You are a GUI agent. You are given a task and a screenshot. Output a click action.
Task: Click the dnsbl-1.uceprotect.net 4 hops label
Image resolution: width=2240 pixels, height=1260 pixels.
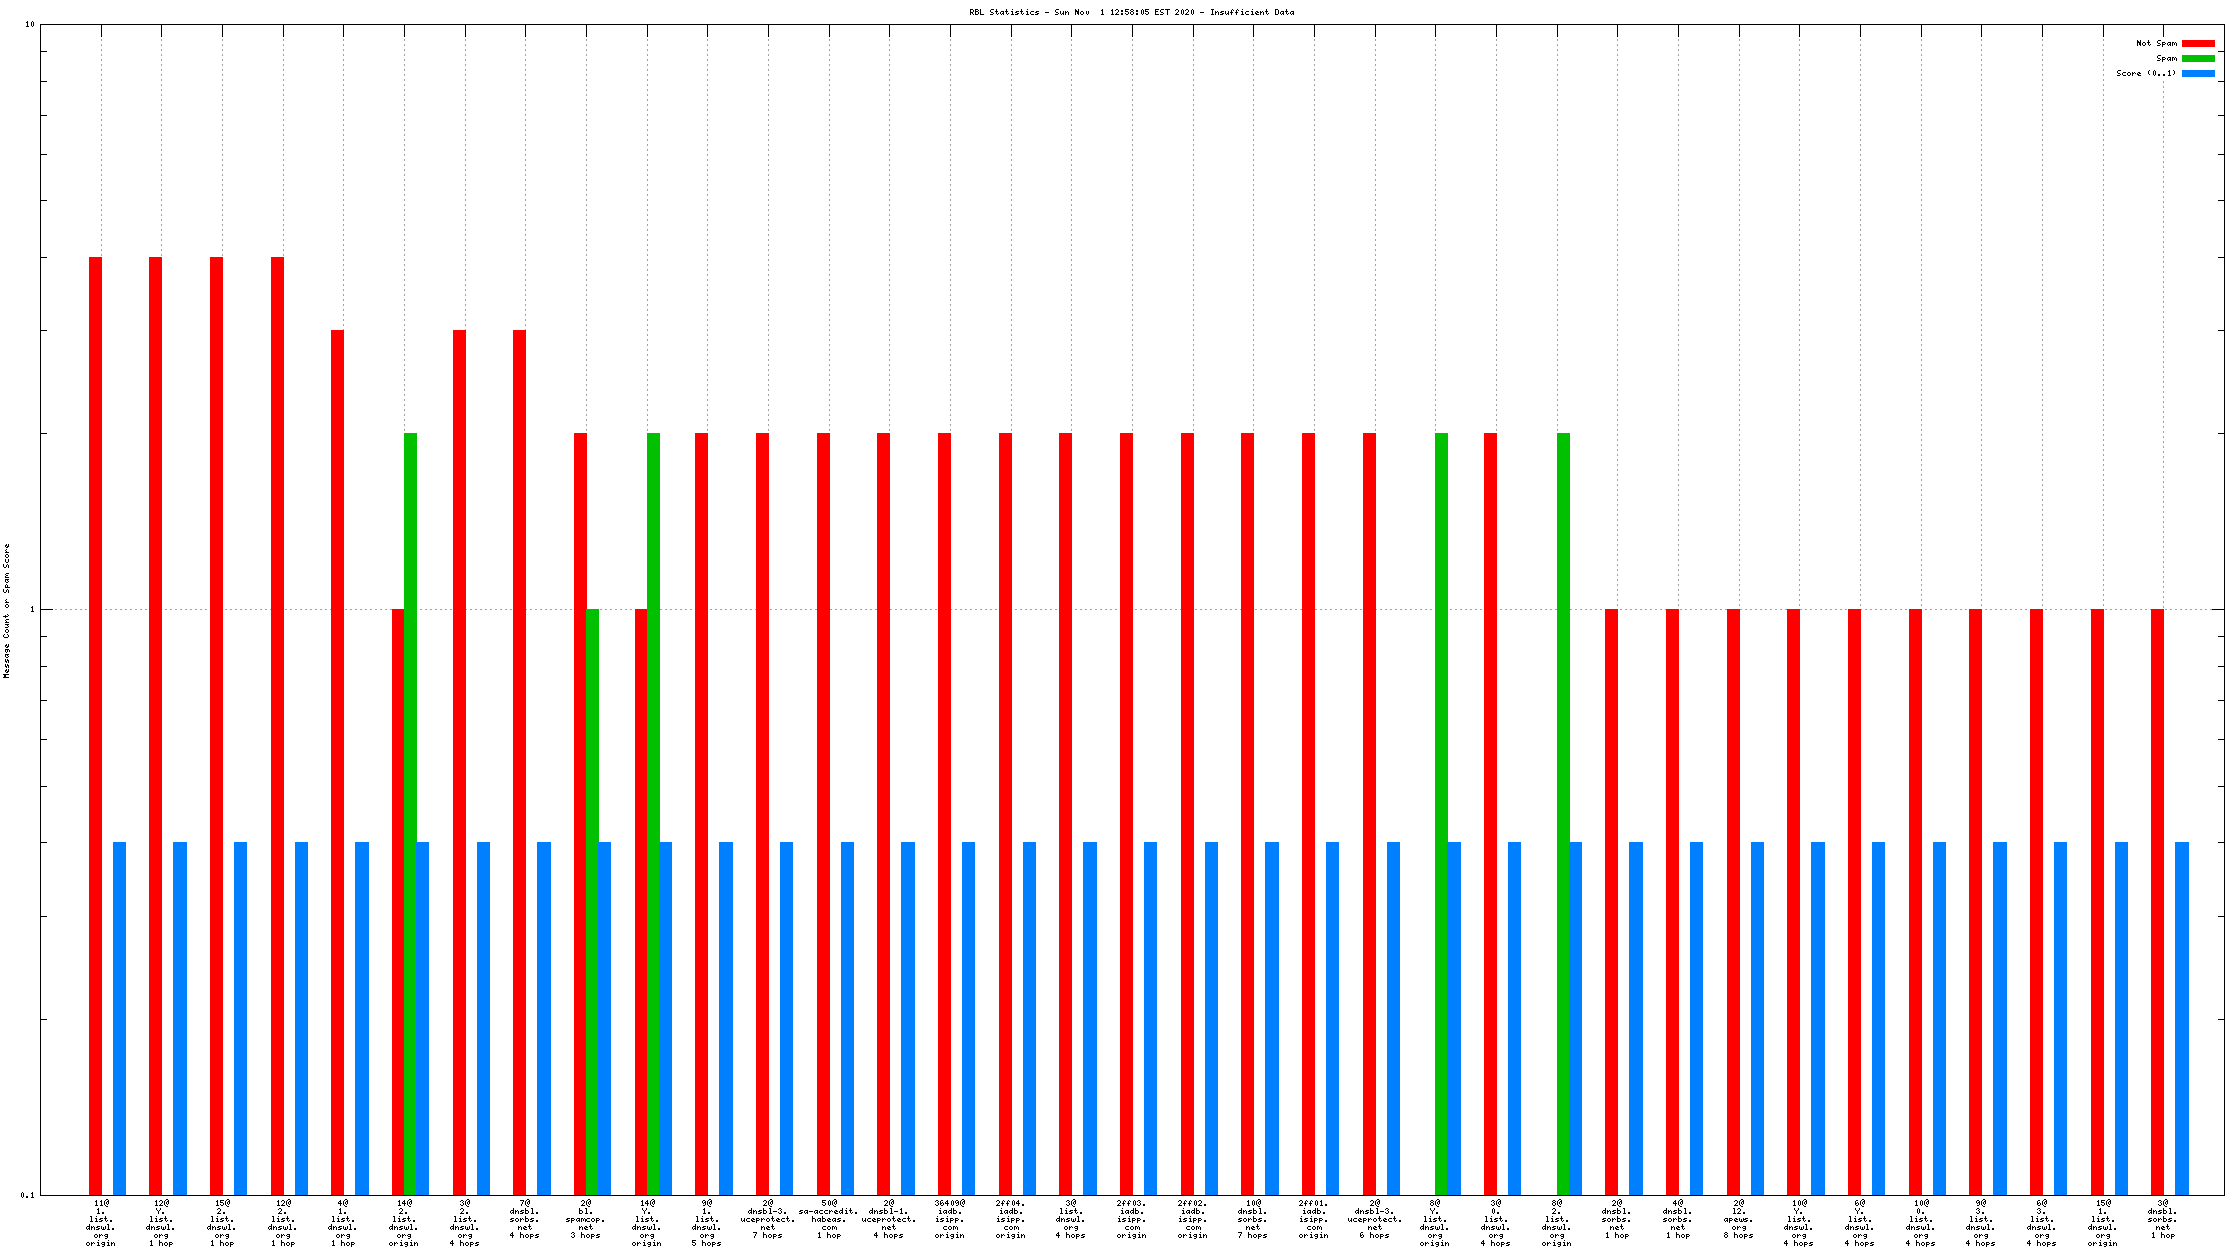(889, 1219)
